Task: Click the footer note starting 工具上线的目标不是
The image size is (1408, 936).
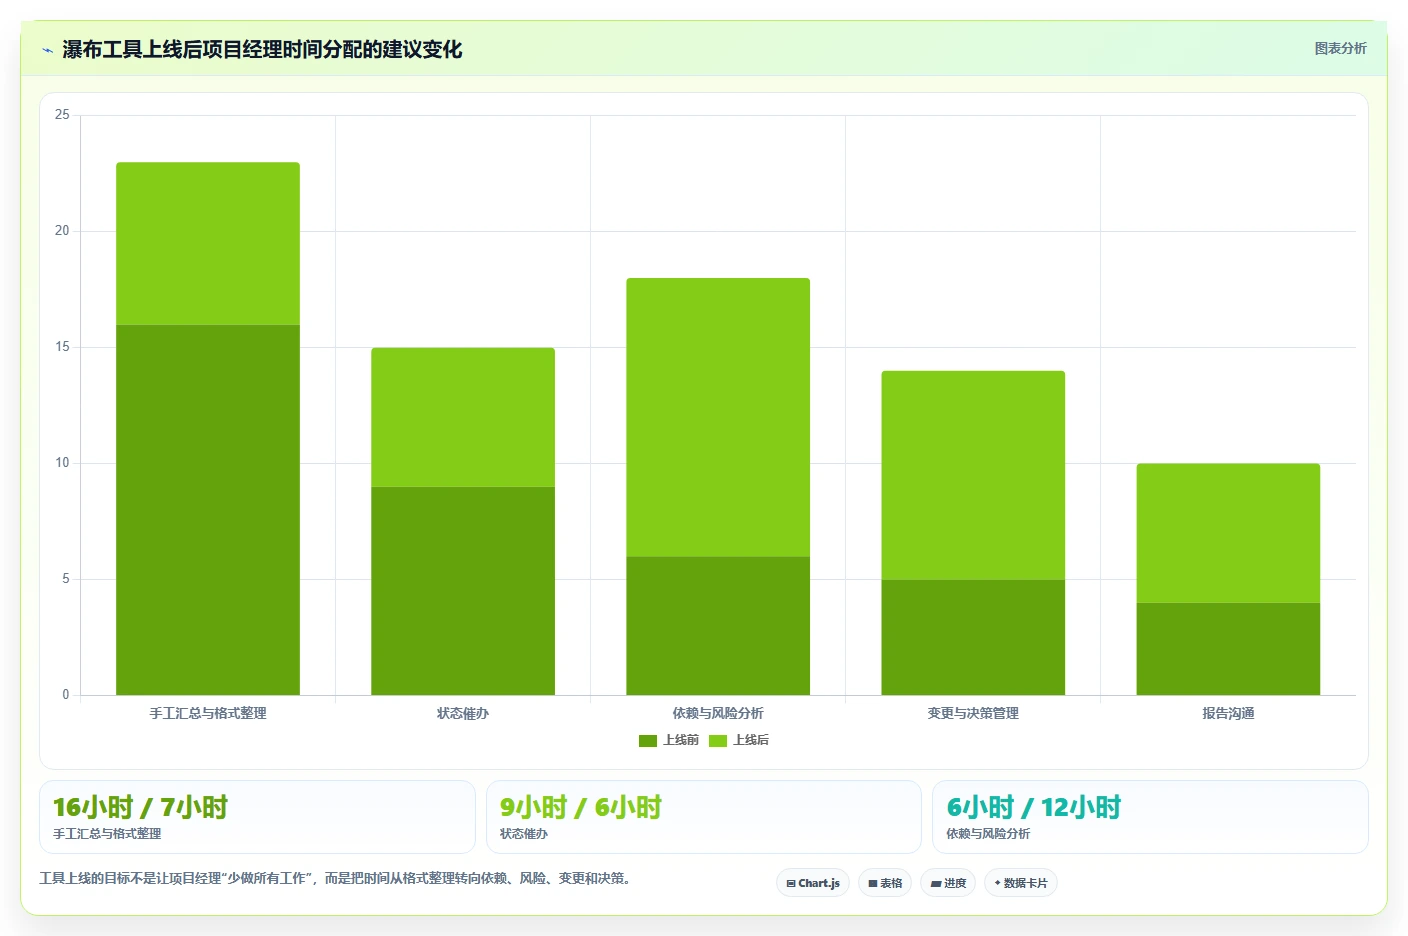Action: pos(337,879)
